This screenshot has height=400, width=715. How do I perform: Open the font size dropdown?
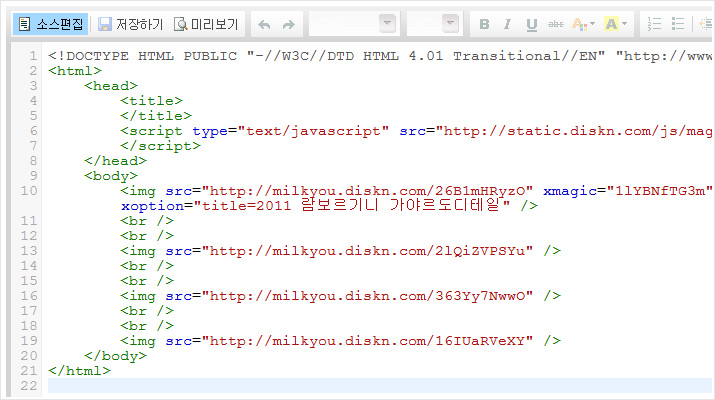coord(433,23)
